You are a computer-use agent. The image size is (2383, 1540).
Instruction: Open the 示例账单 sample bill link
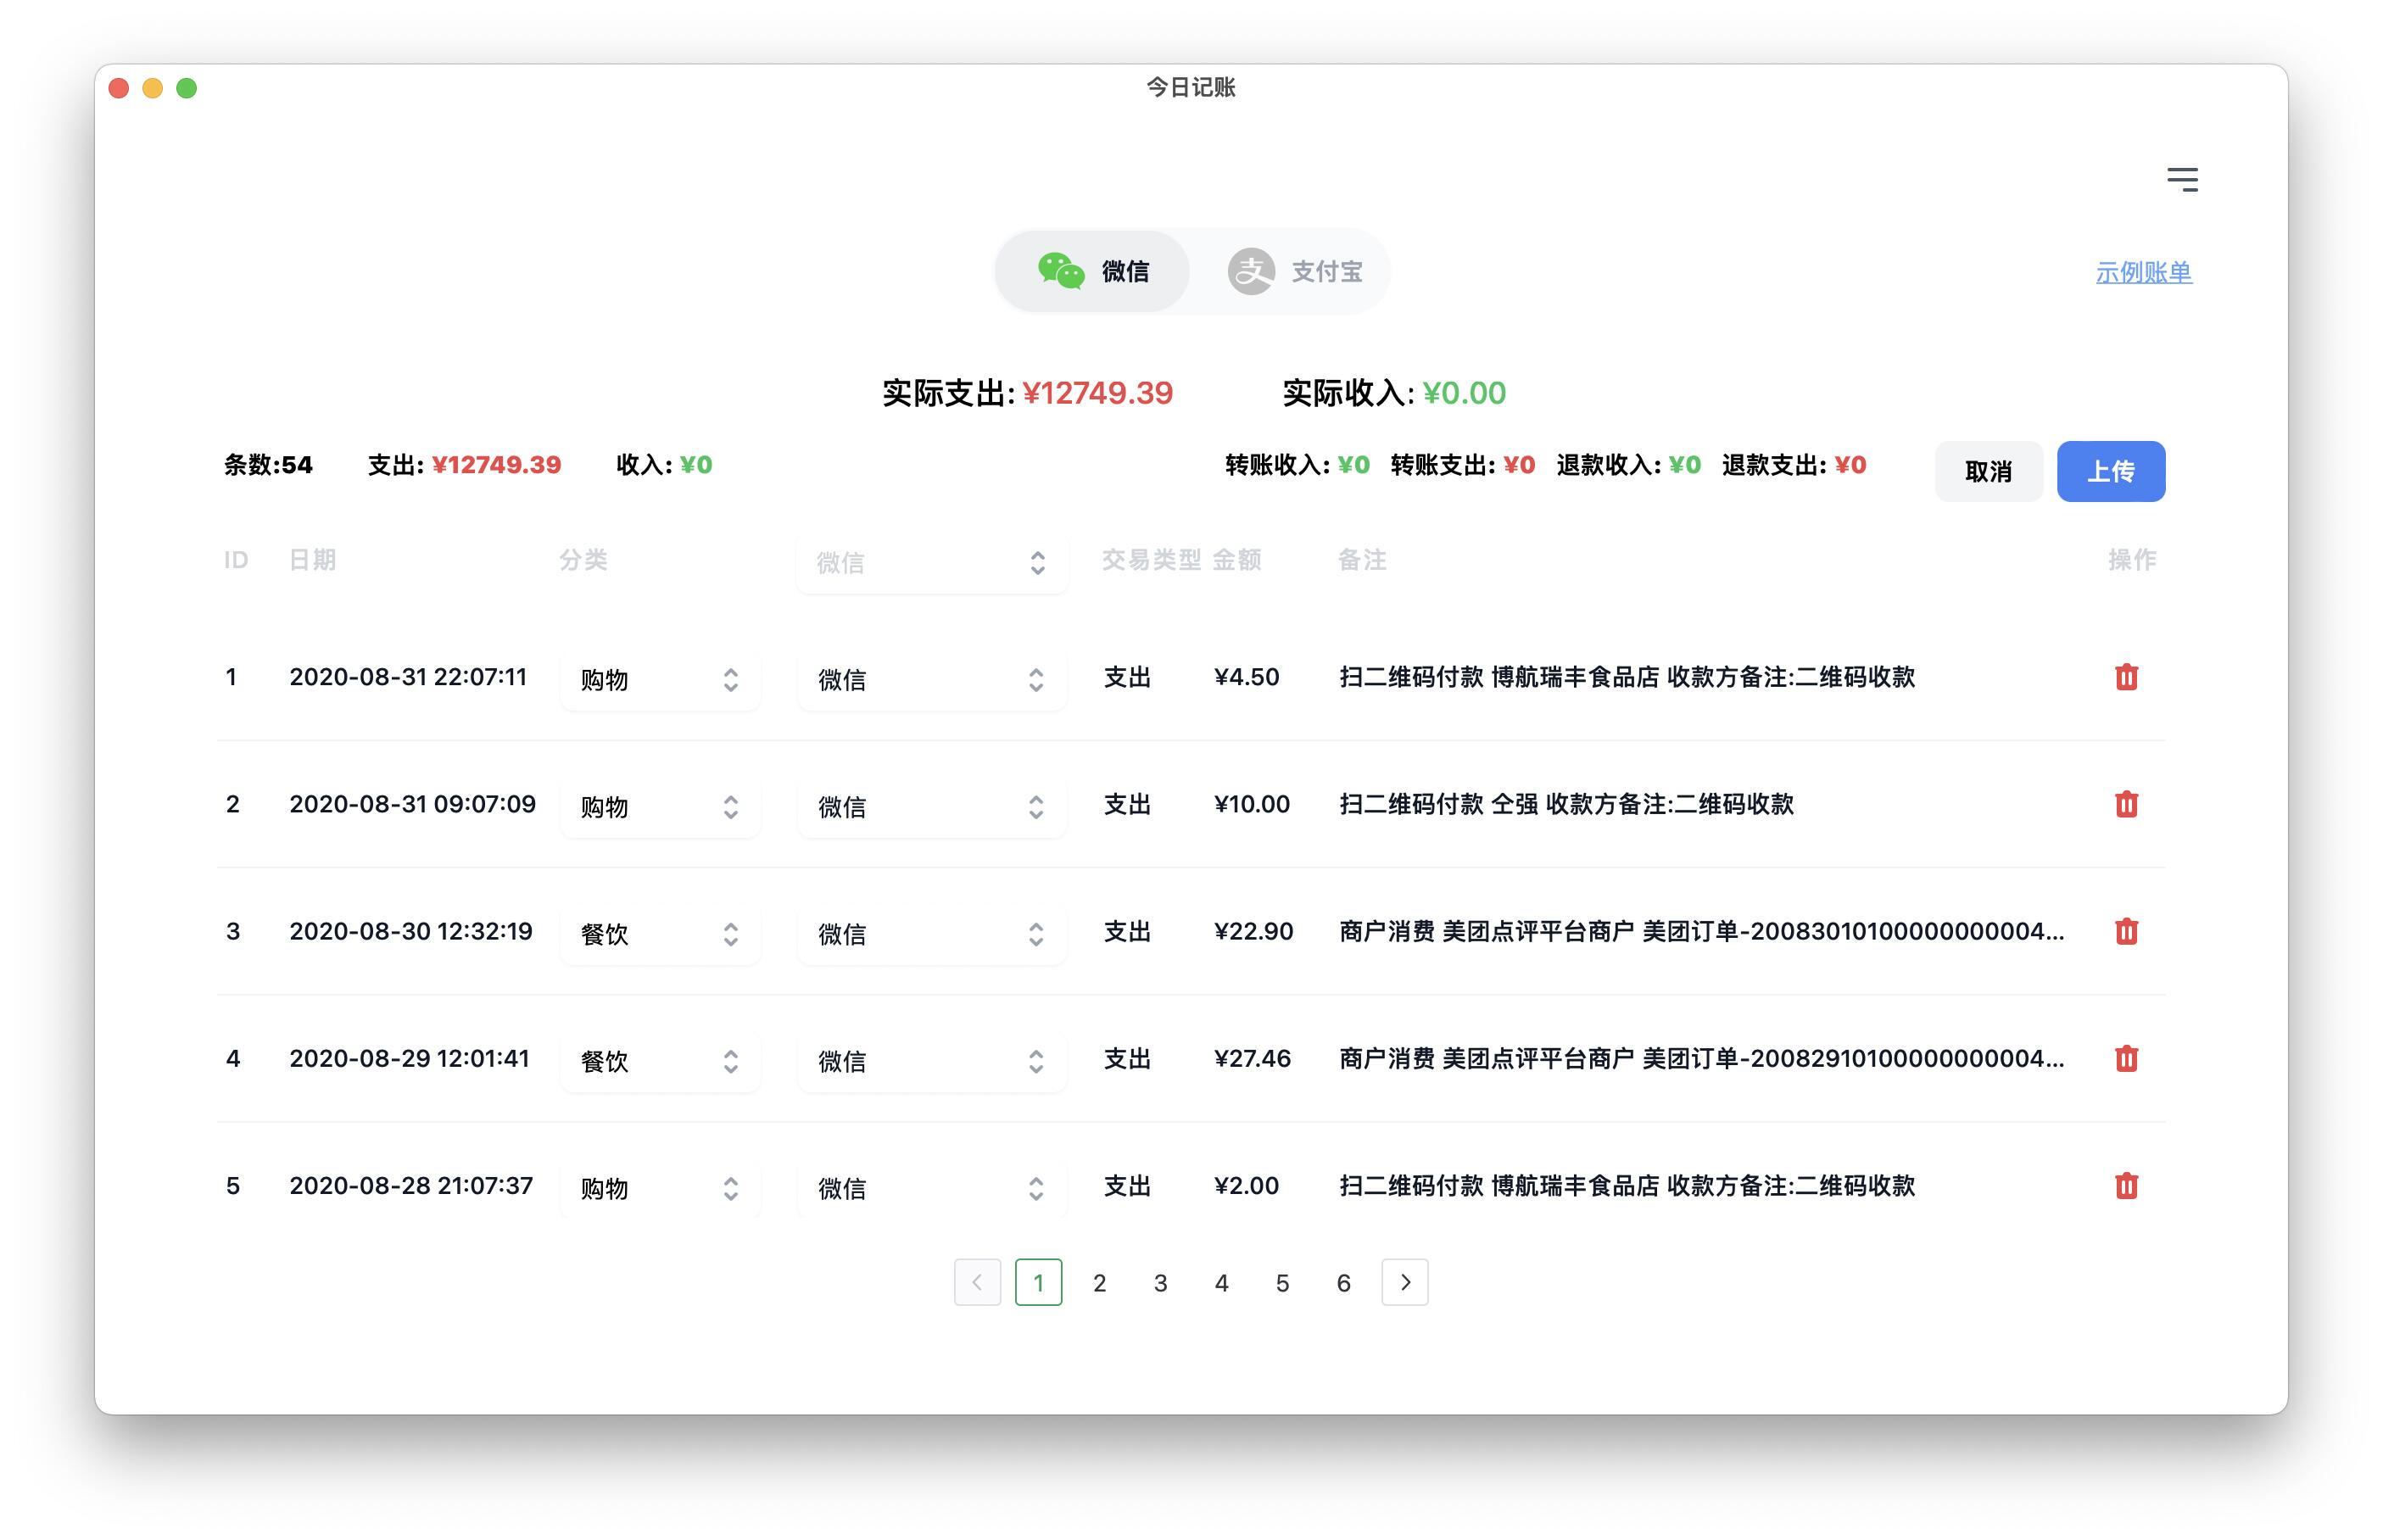2142,272
